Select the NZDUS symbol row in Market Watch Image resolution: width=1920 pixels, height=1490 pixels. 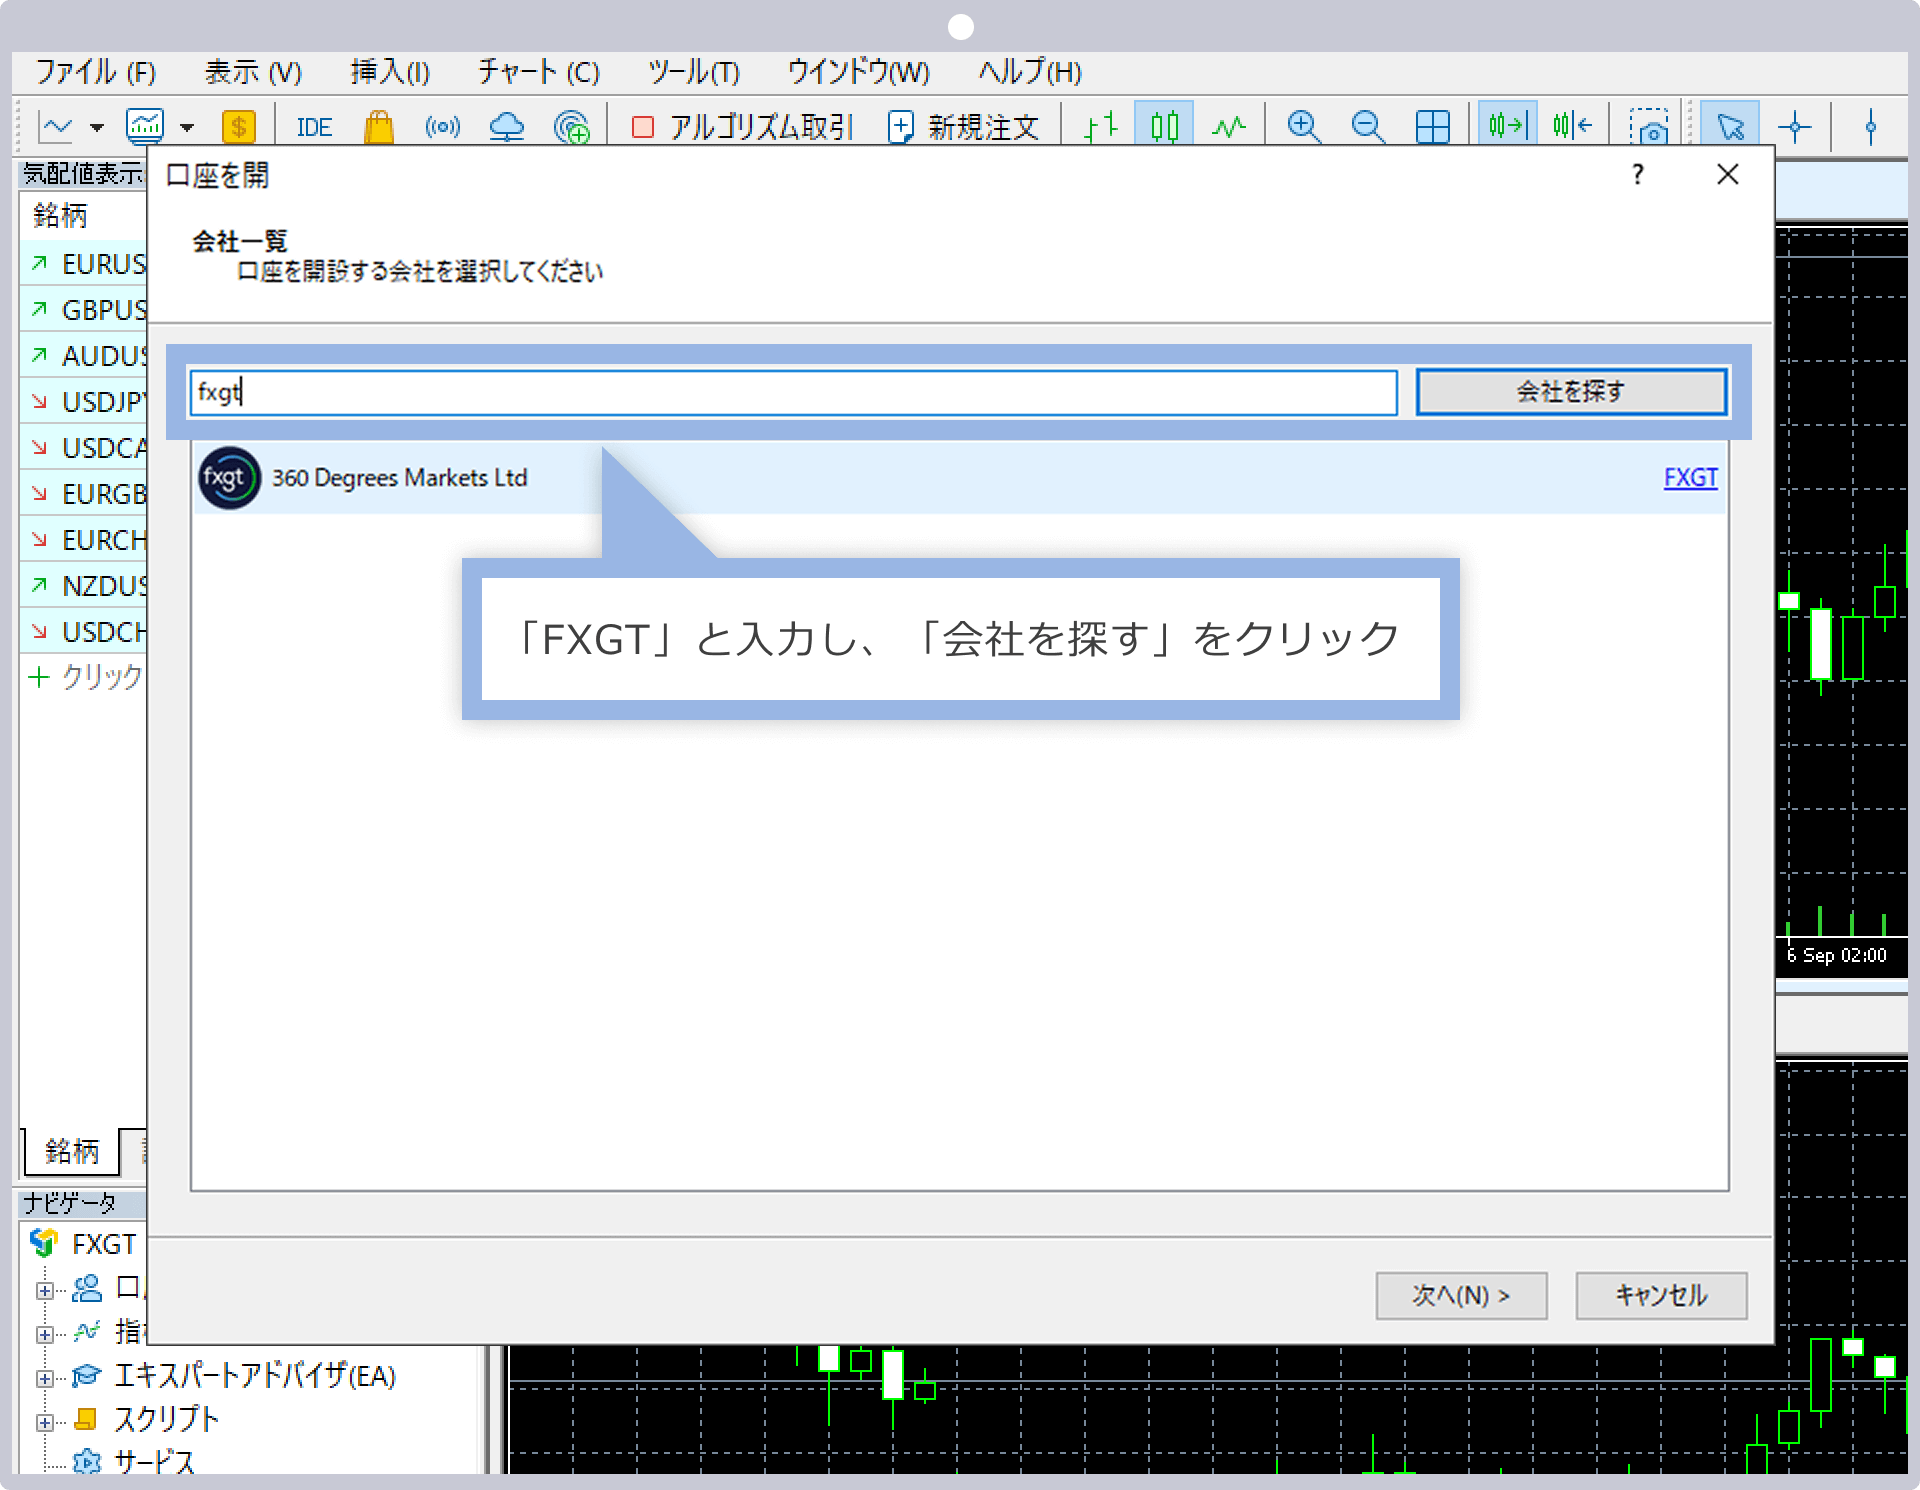84,586
